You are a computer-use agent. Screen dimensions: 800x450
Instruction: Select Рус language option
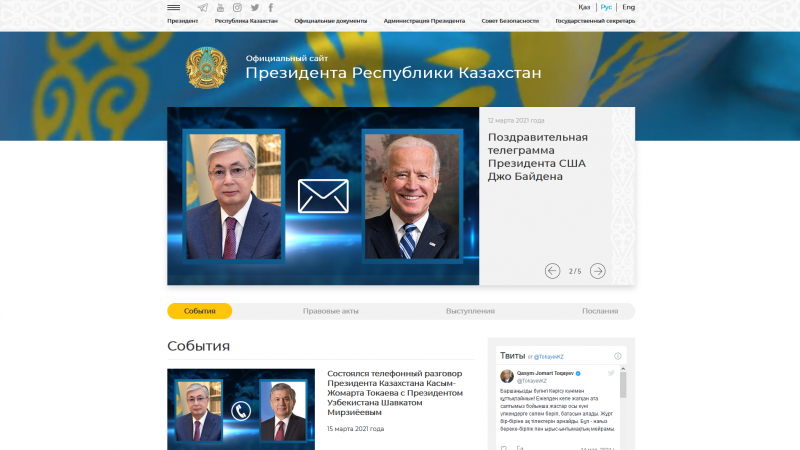click(606, 7)
